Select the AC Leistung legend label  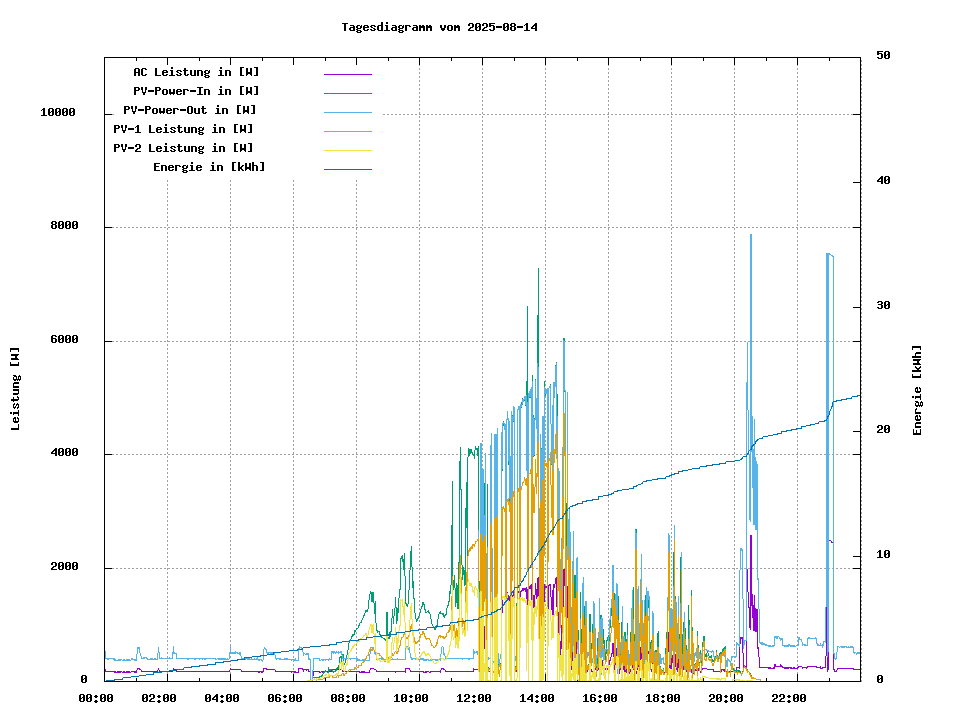(196, 73)
